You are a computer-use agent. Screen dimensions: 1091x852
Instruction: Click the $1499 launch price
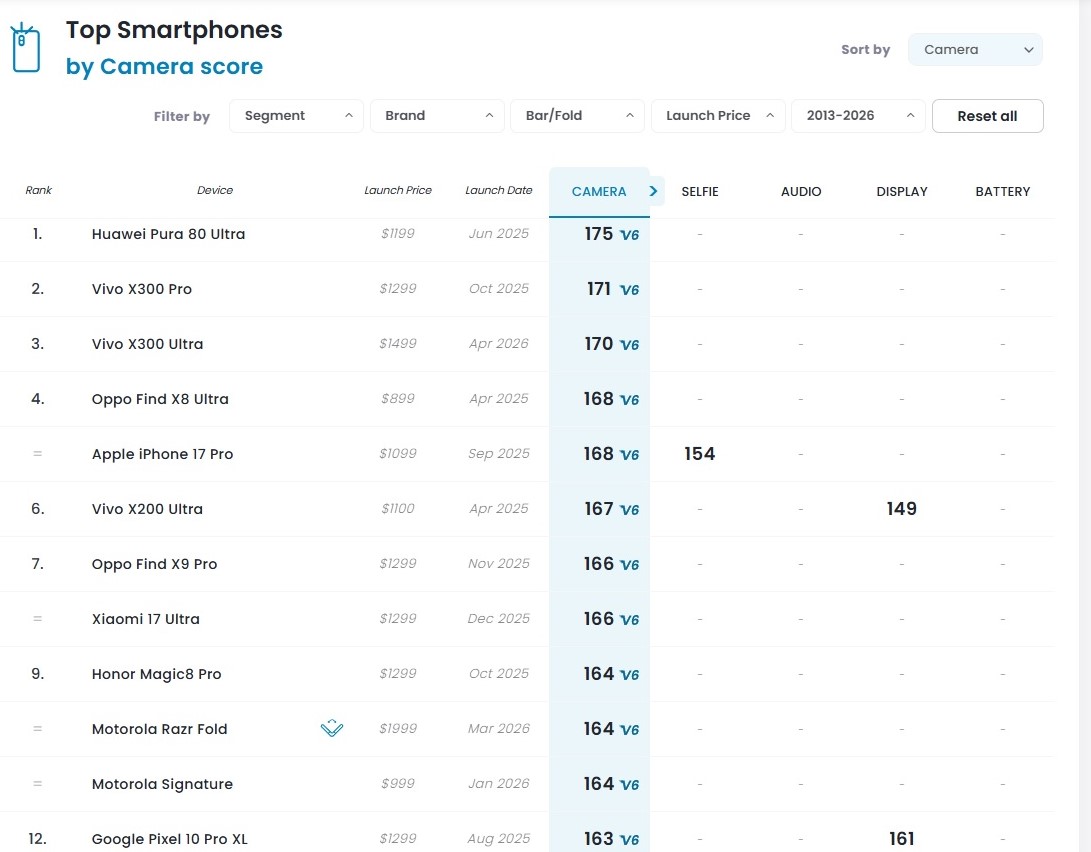pos(398,344)
